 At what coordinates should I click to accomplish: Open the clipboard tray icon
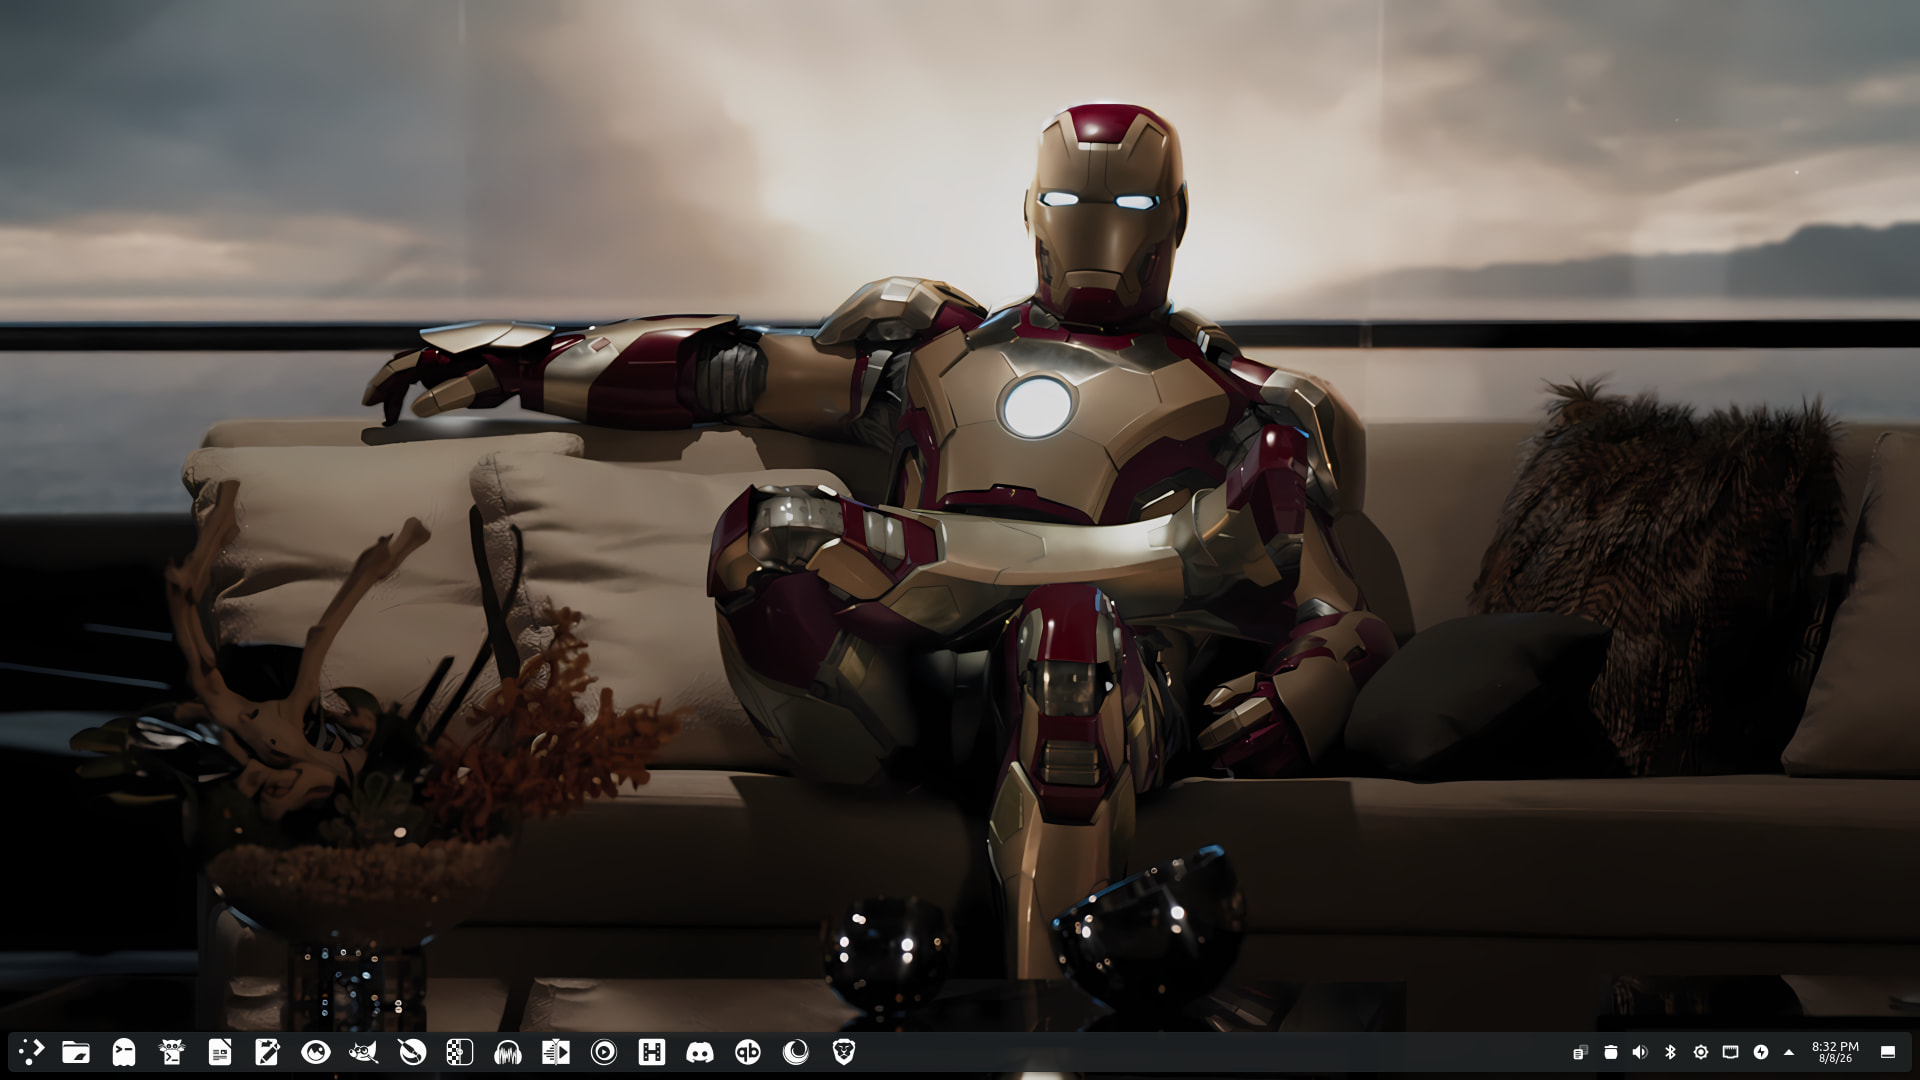(1581, 1052)
